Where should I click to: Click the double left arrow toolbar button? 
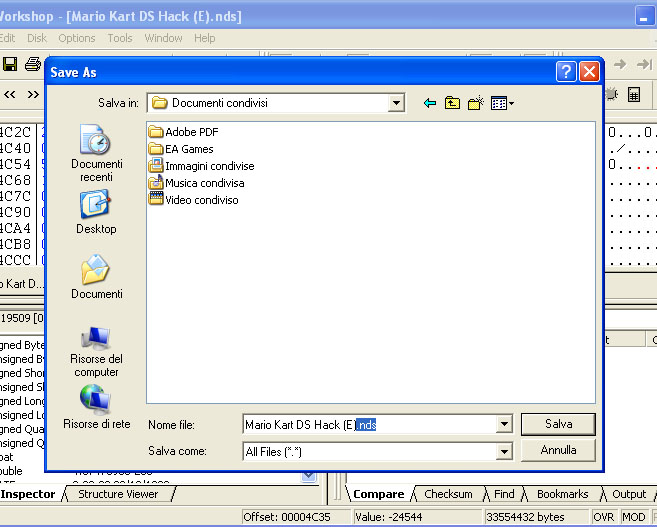(10, 95)
